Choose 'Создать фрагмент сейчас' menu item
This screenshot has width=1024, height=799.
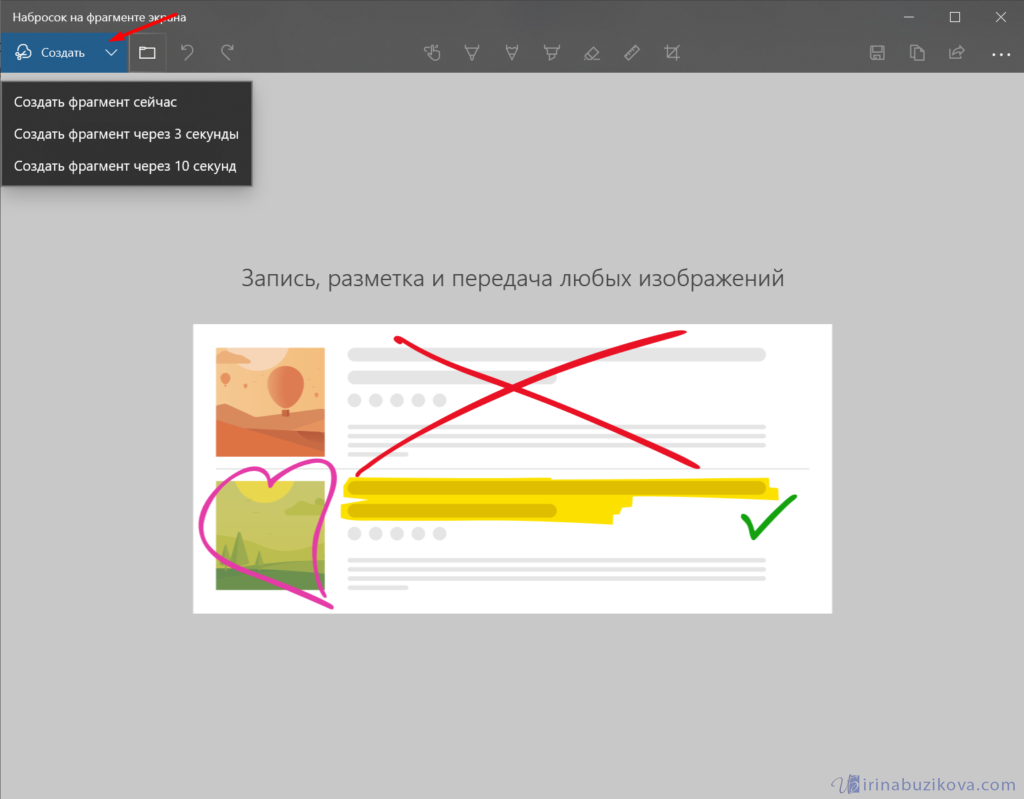pyautogui.click(x=96, y=102)
